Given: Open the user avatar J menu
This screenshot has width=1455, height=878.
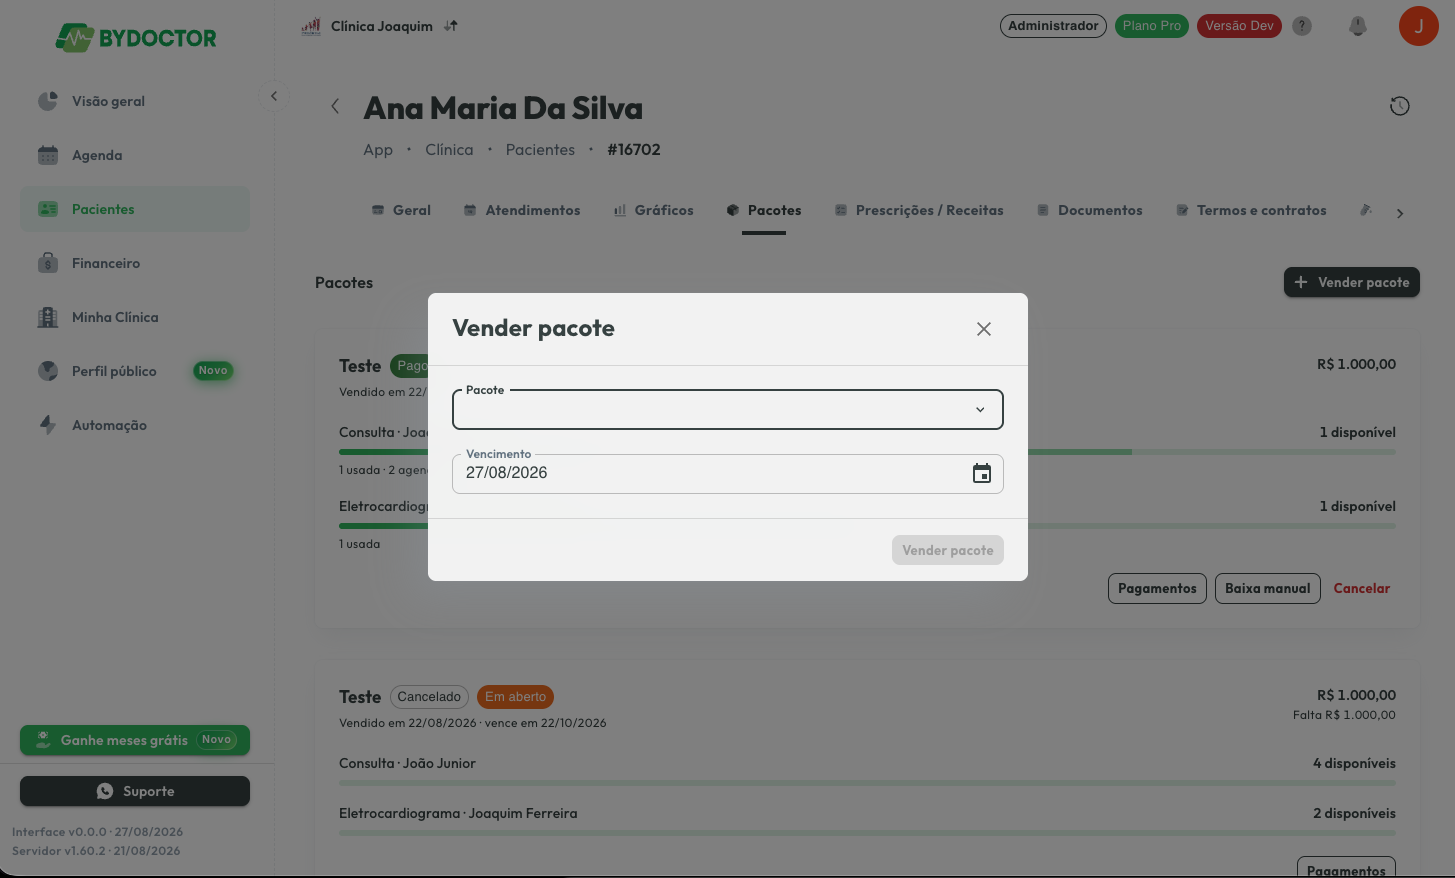Looking at the screenshot, I should point(1418,26).
